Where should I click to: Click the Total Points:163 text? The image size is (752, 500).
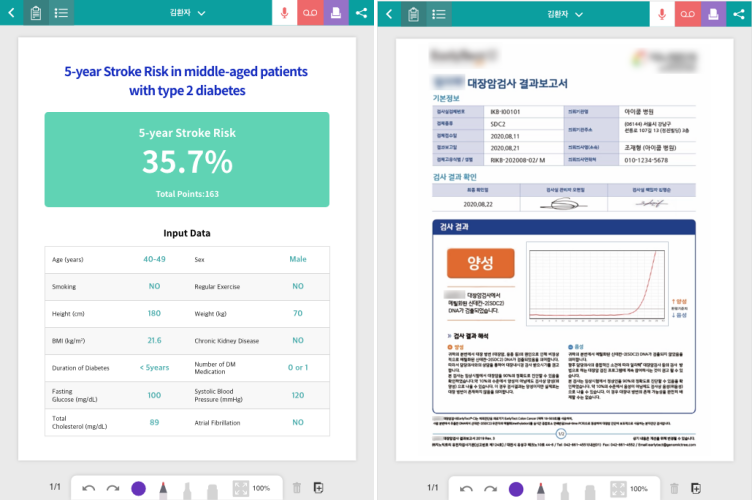coord(187,194)
